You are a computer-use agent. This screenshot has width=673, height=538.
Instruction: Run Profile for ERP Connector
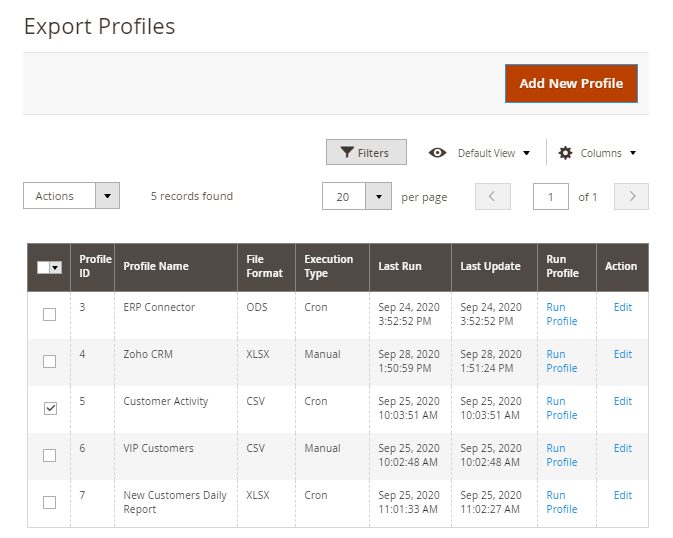[561, 314]
